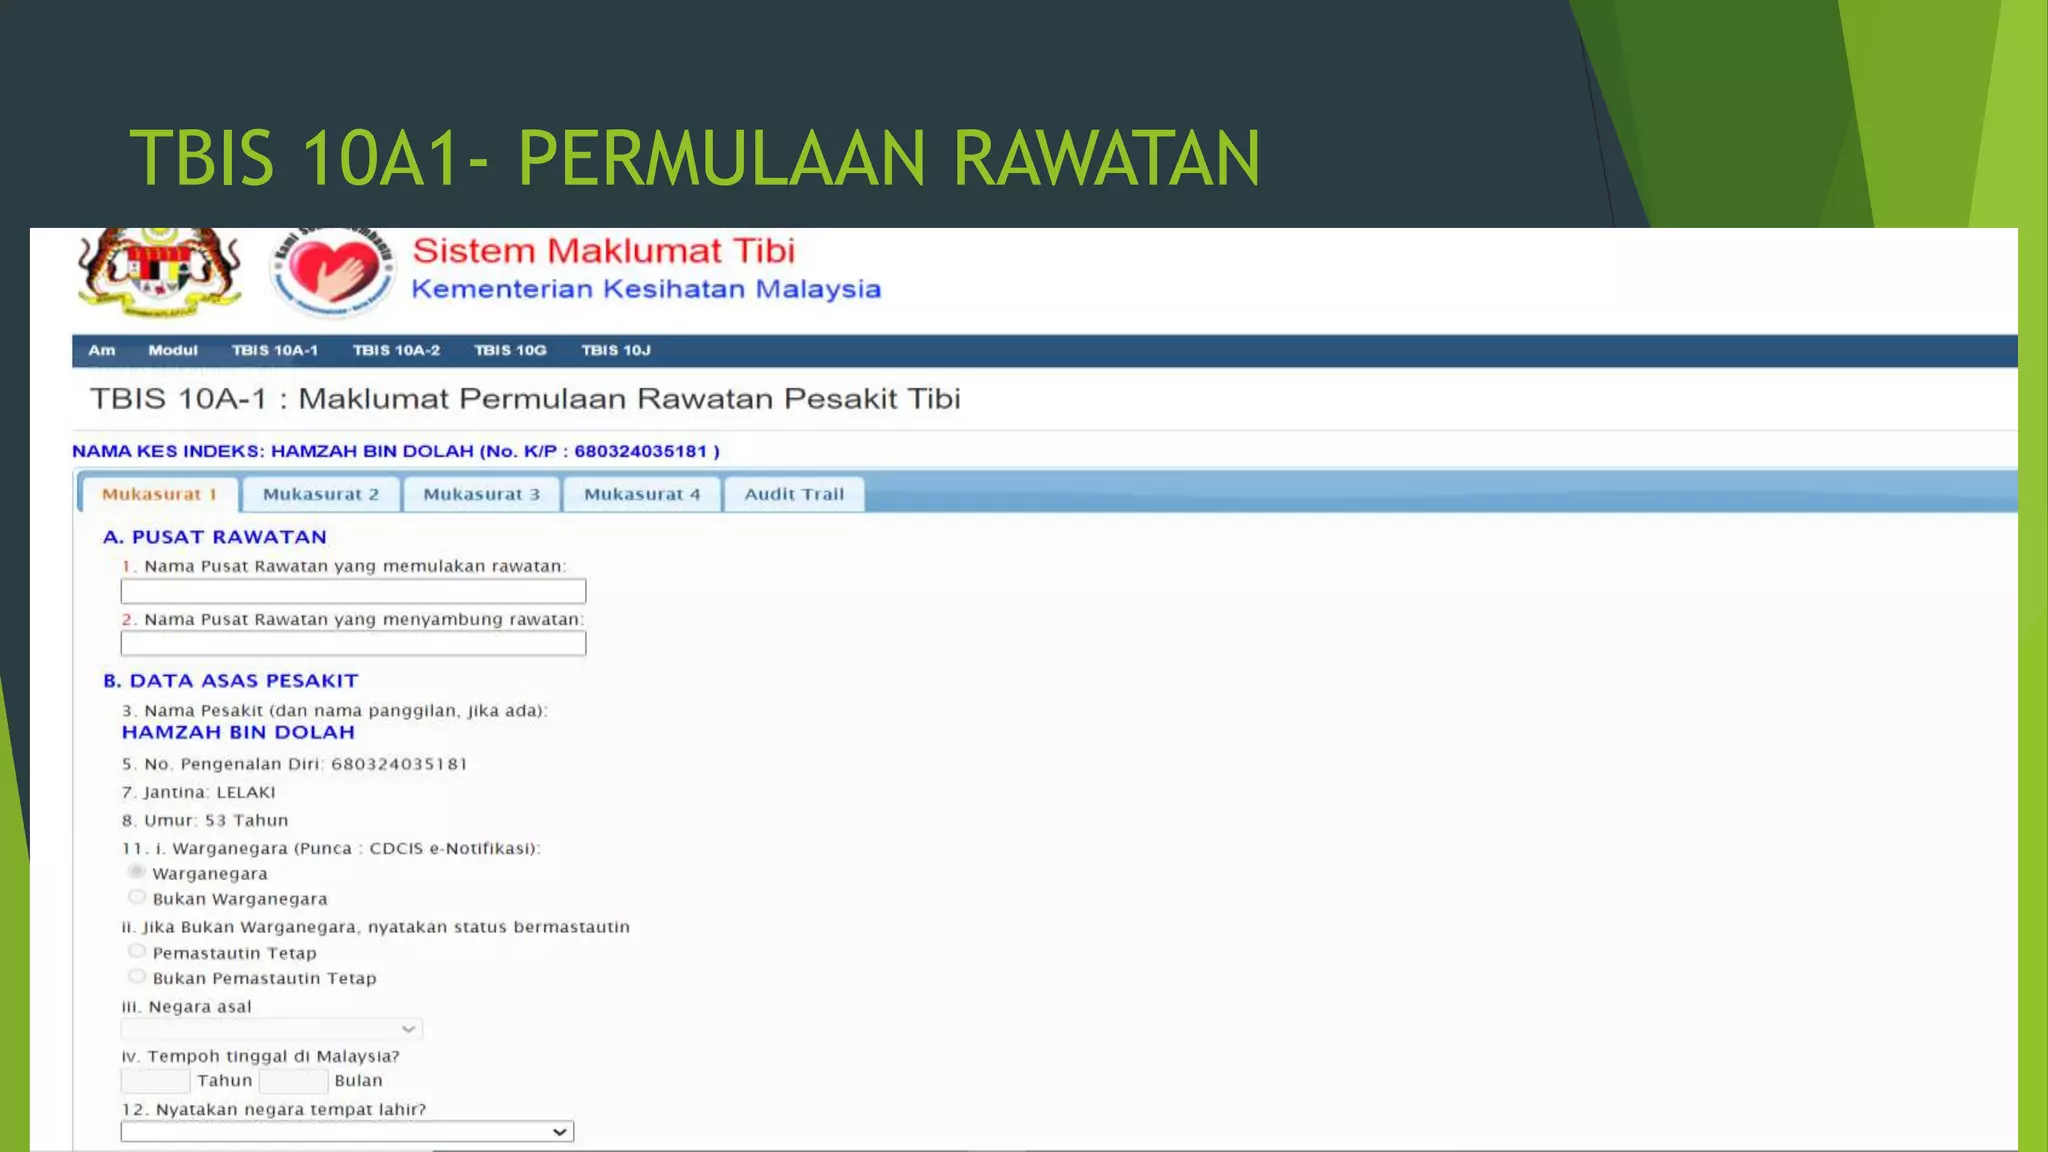Open the TBIS 10J menu
2048x1152 pixels.
(x=616, y=350)
